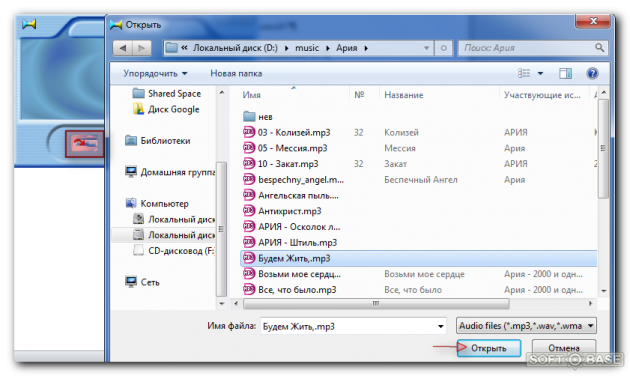
Task: Click the Новая папка button
Action: [236, 74]
